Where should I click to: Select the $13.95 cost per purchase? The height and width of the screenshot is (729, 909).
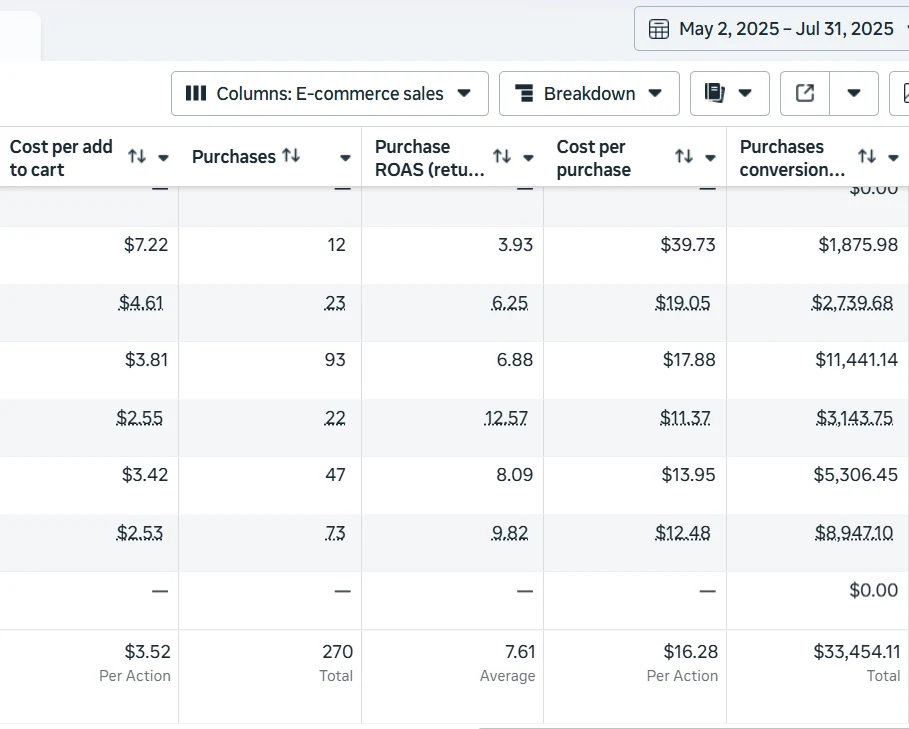pos(689,475)
